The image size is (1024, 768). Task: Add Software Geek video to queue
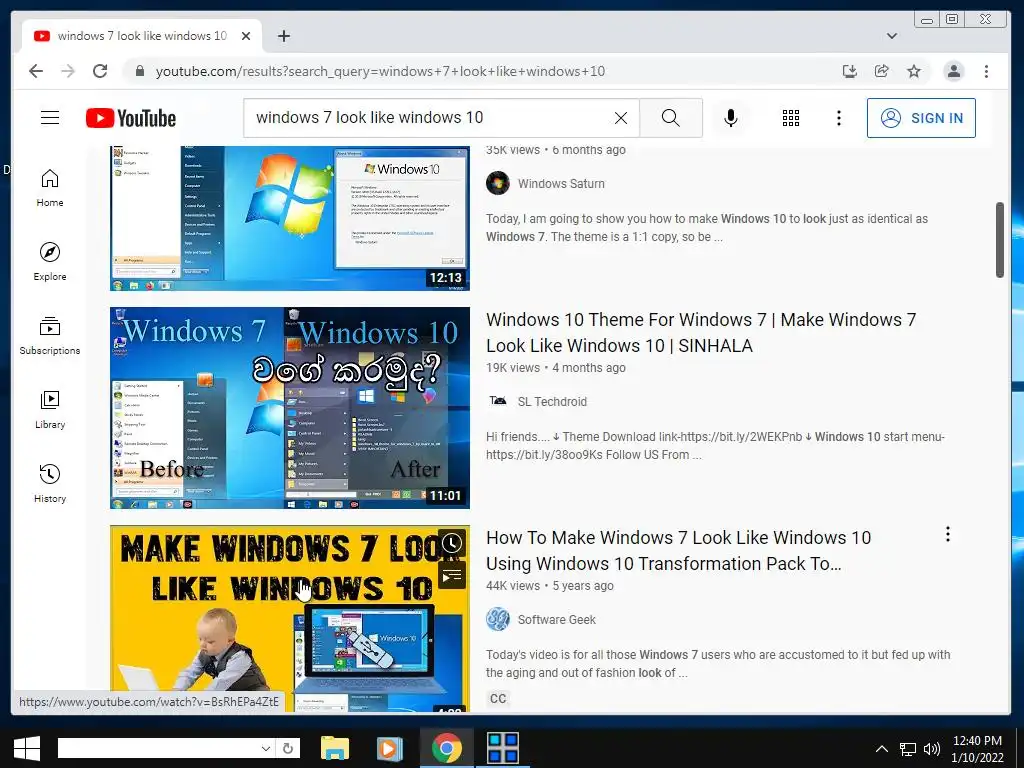tap(451, 575)
